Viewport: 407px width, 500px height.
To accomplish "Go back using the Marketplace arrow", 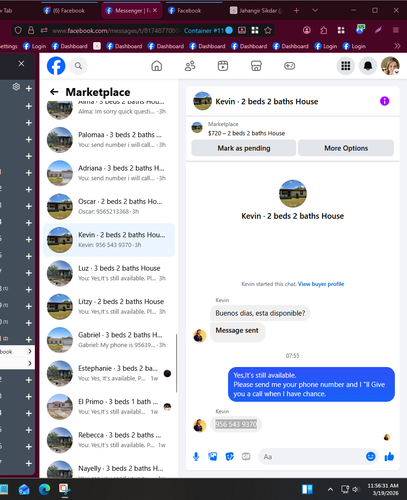I will [x=54, y=92].
